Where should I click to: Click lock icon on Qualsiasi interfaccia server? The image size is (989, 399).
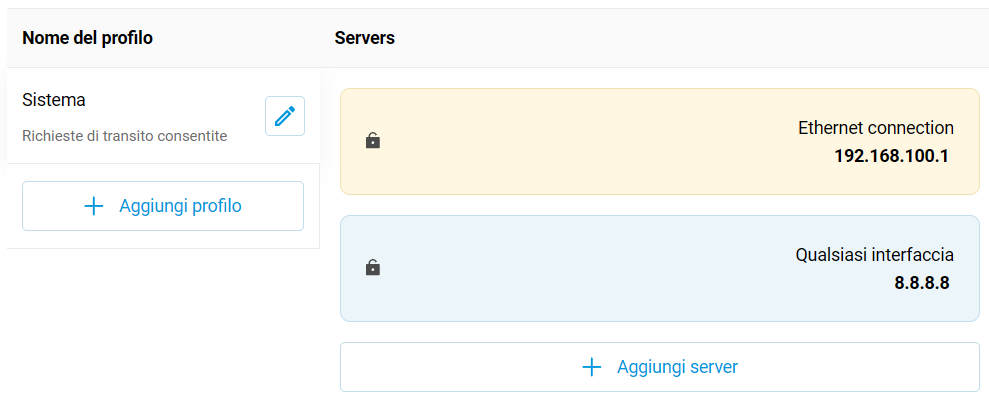click(x=373, y=268)
